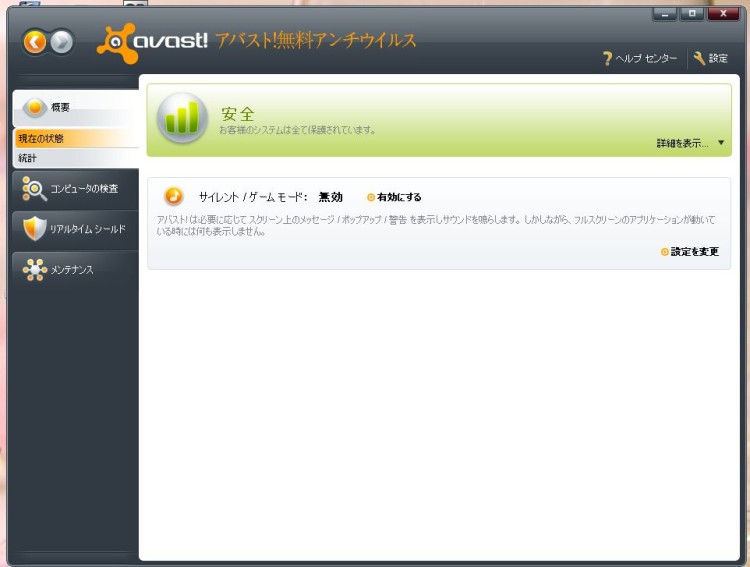Select 統計 in the sidebar
Image resolution: width=750 pixels, height=567 pixels.
click(77, 158)
